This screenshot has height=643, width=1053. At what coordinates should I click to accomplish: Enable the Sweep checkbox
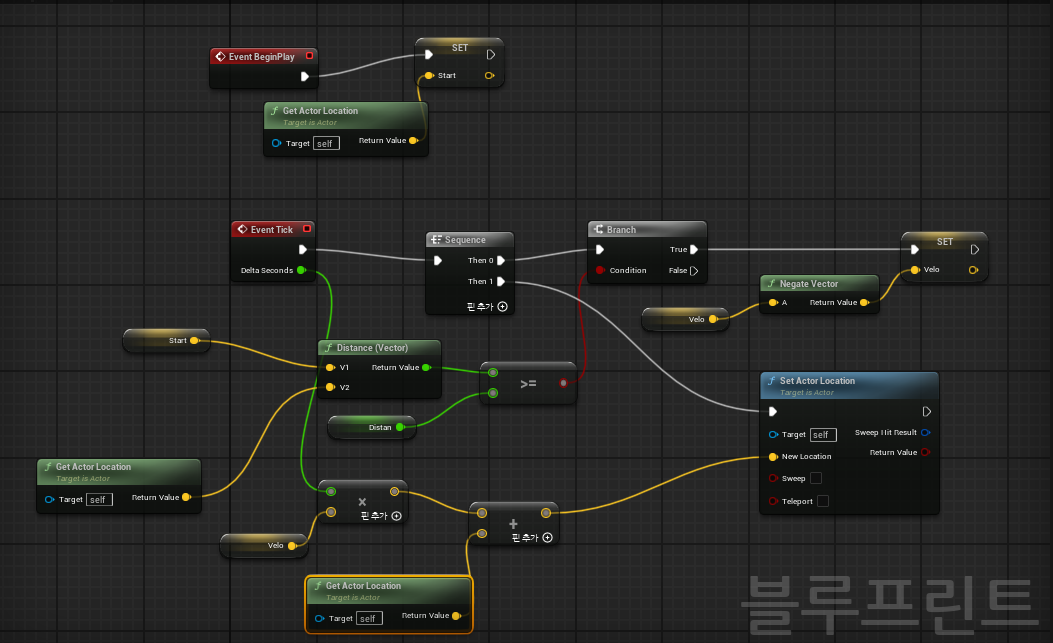pyautogui.click(x=816, y=478)
